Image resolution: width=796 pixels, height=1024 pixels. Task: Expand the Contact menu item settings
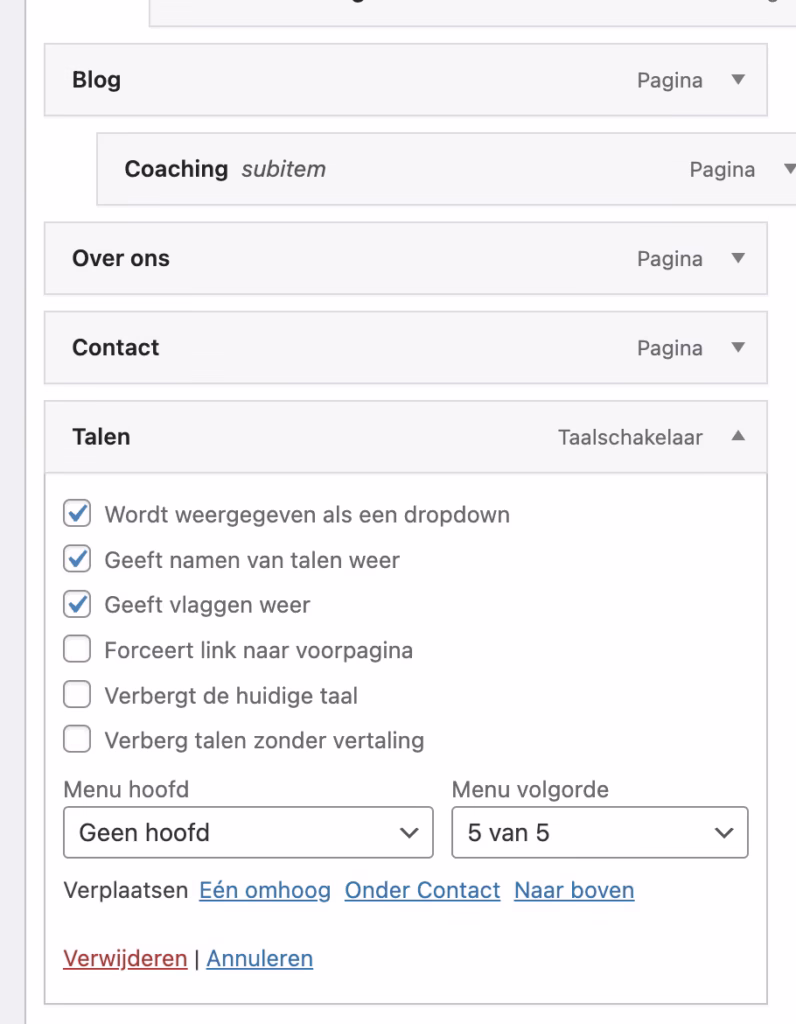pos(737,348)
